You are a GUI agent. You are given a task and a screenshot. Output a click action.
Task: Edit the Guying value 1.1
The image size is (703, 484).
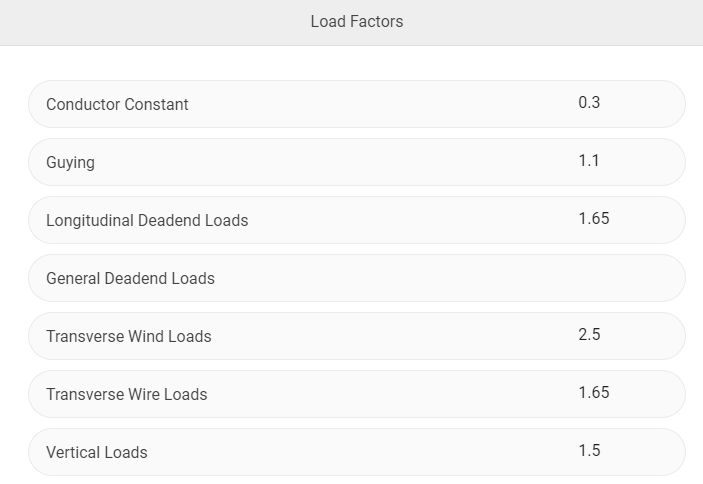tap(589, 160)
